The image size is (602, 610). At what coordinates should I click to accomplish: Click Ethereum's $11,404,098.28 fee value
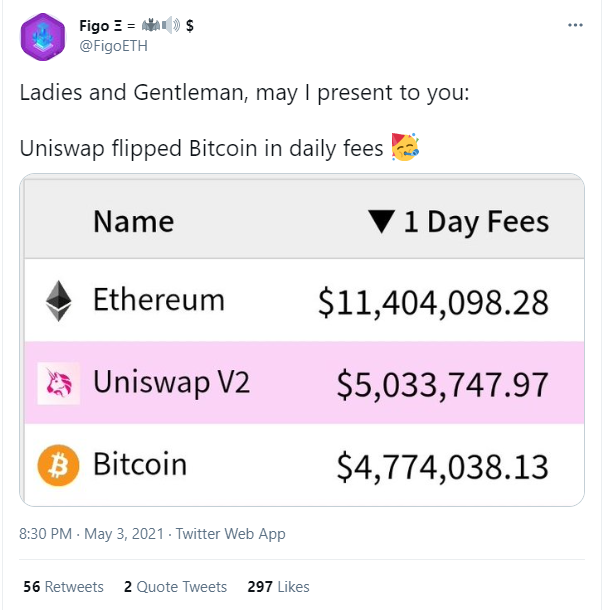(x=433, y=301)
